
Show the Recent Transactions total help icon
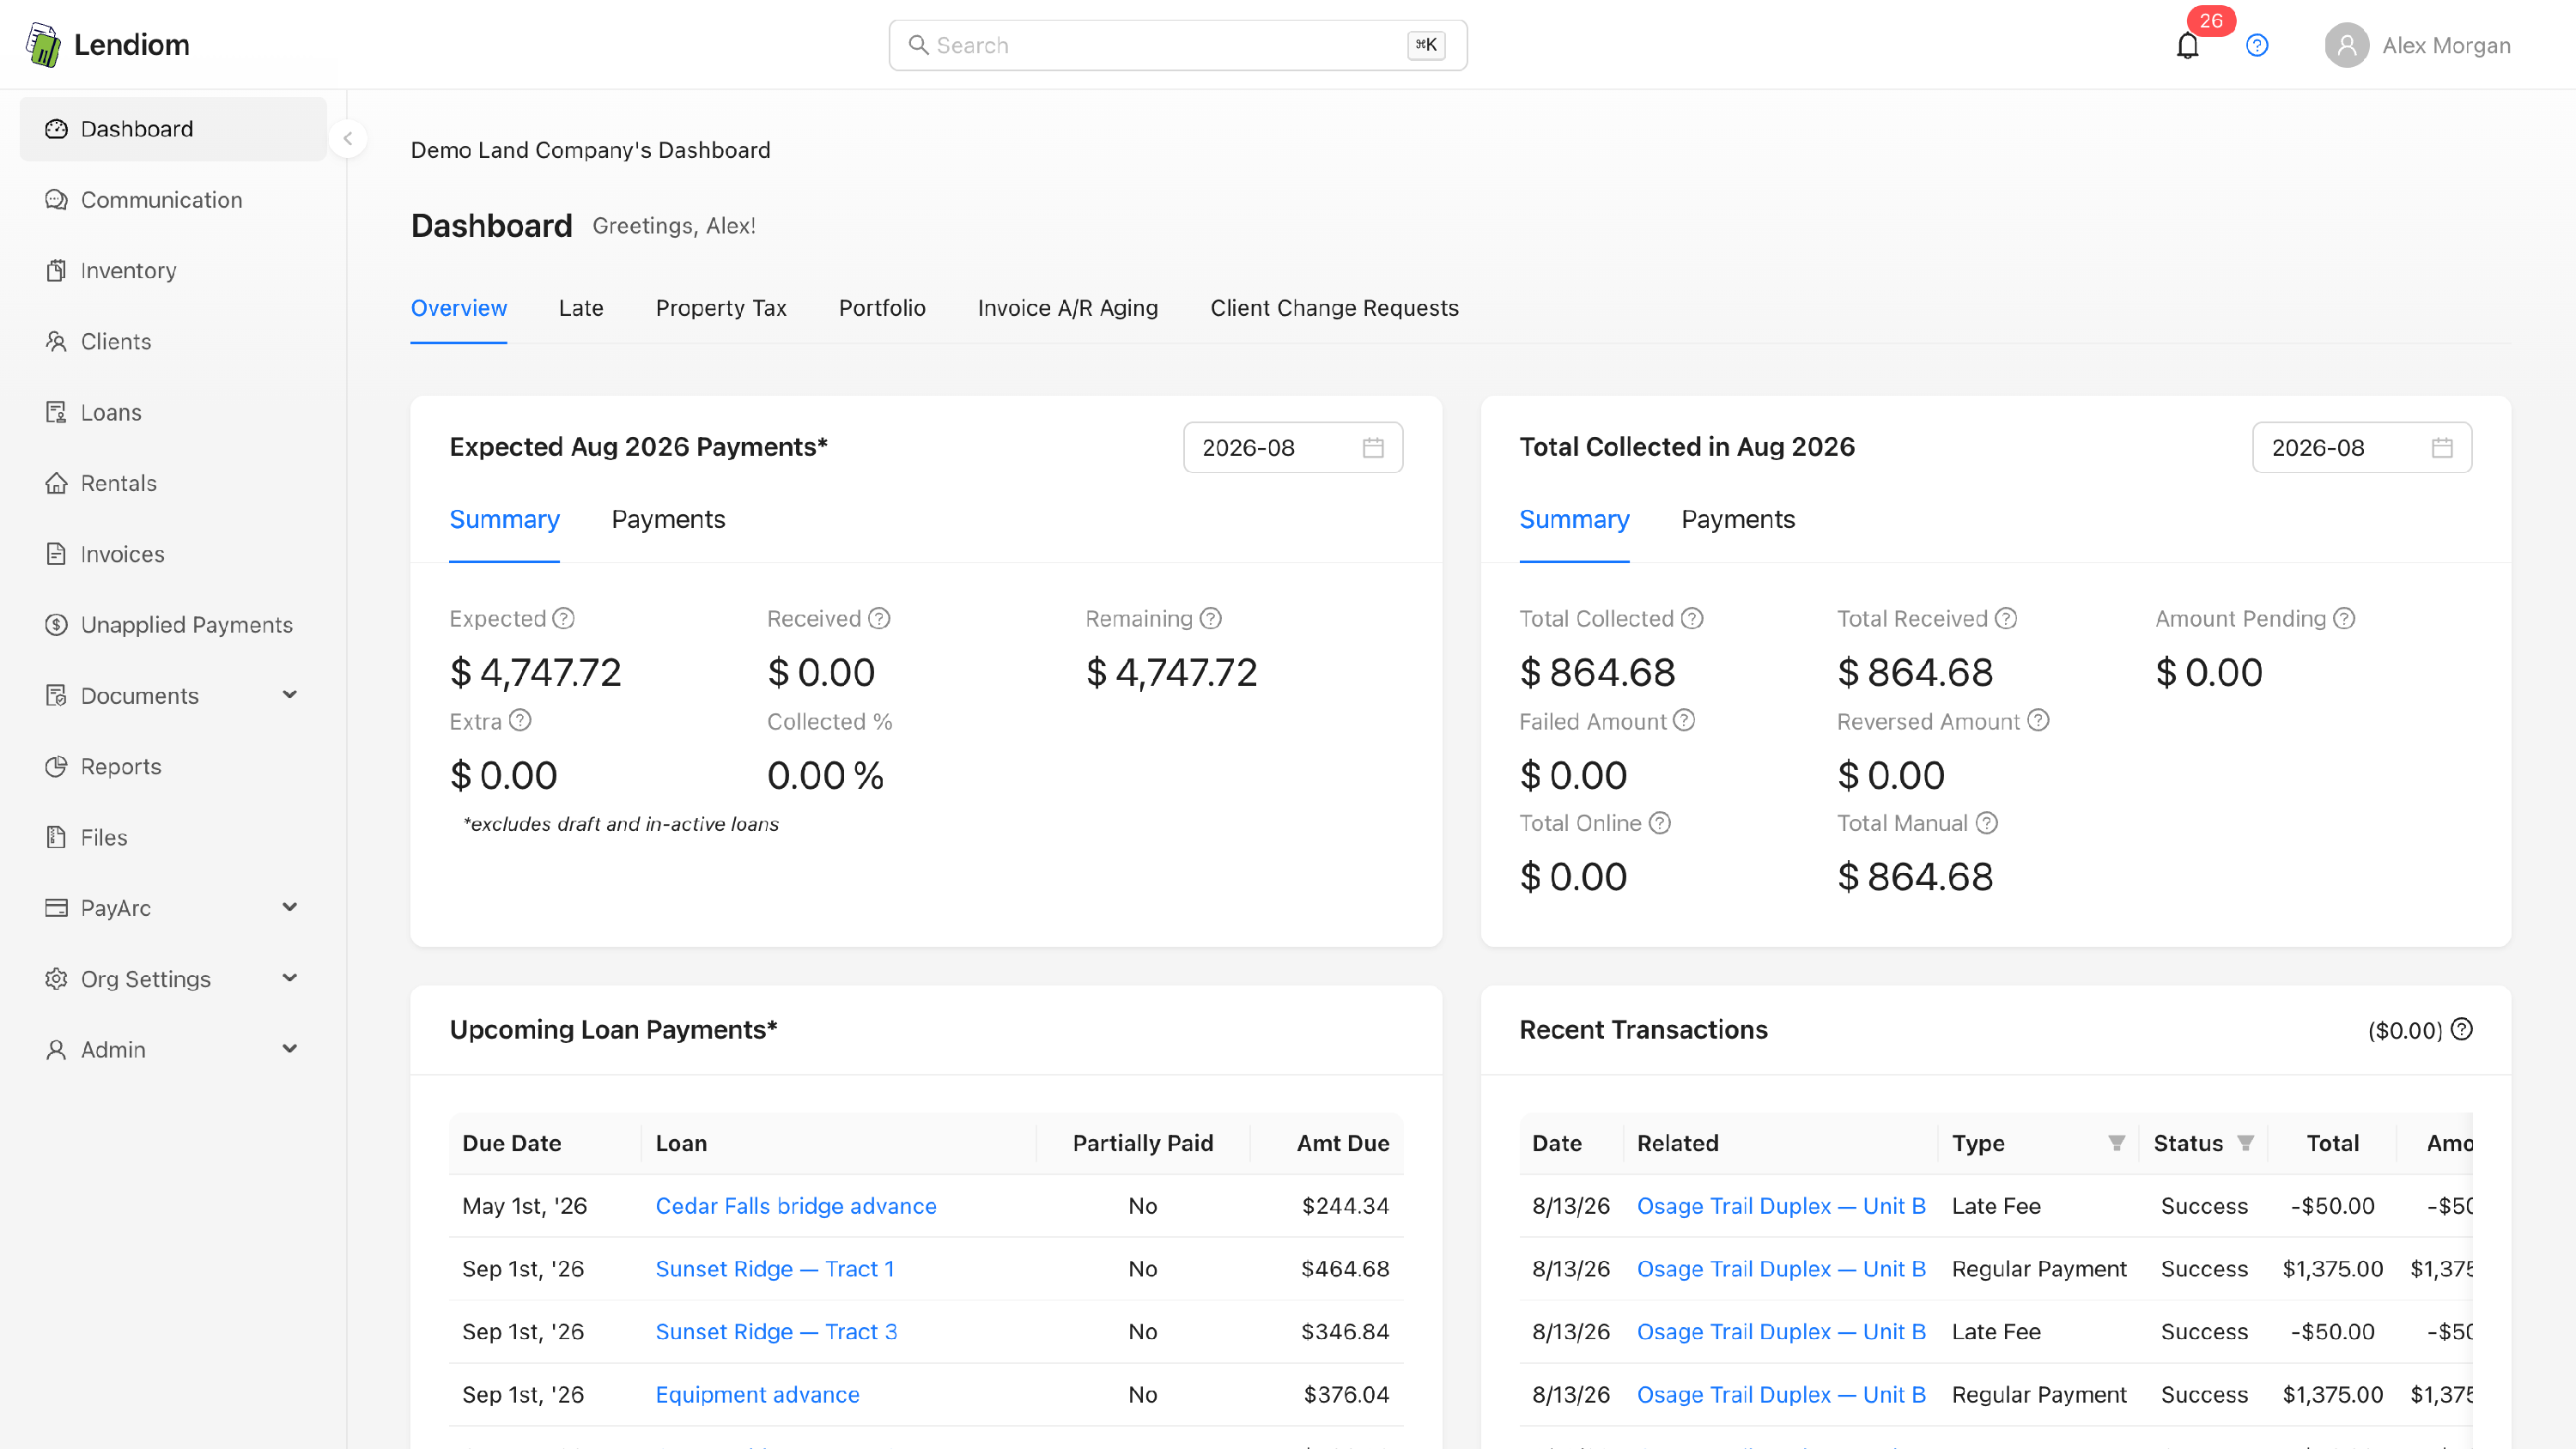(2462, 1030)
